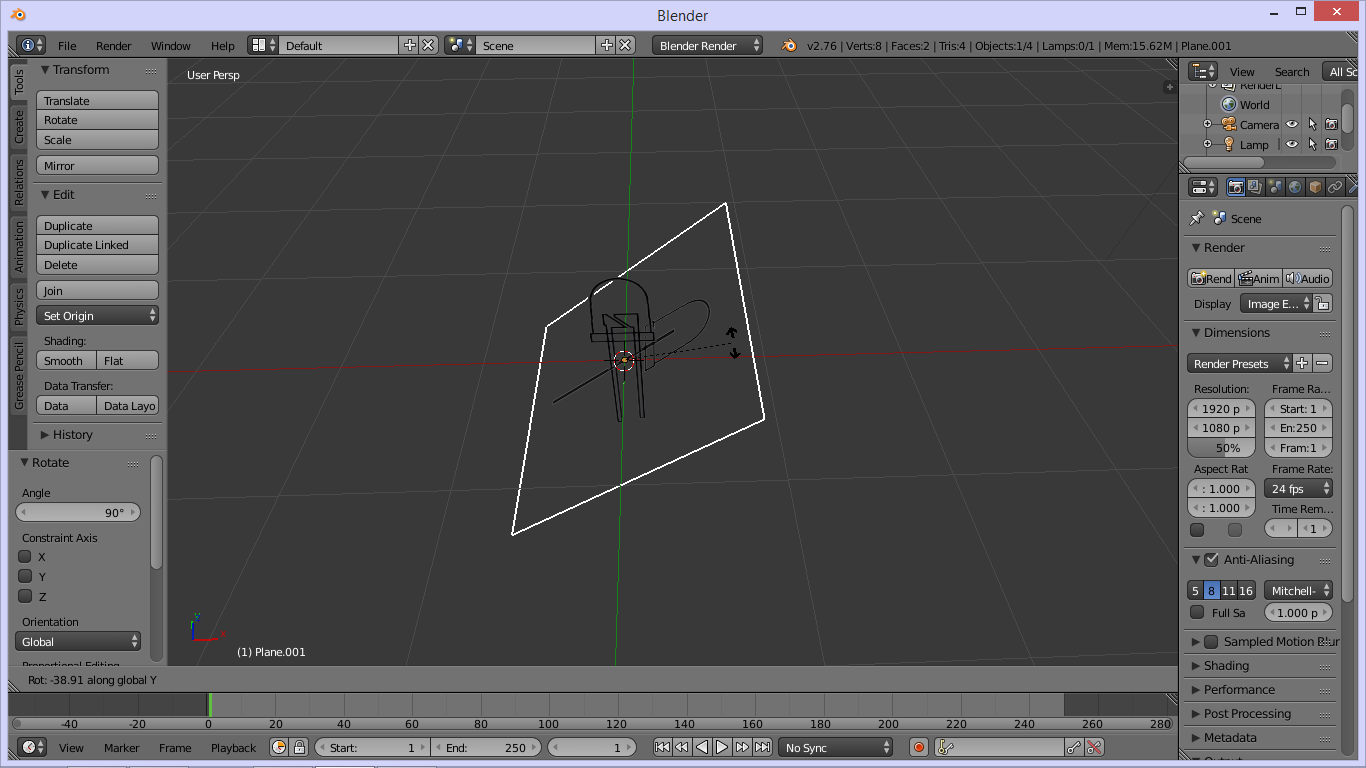Select the Constraints properties tab icon
This screenshot has height=768, width=1366.
[1335, 187]
